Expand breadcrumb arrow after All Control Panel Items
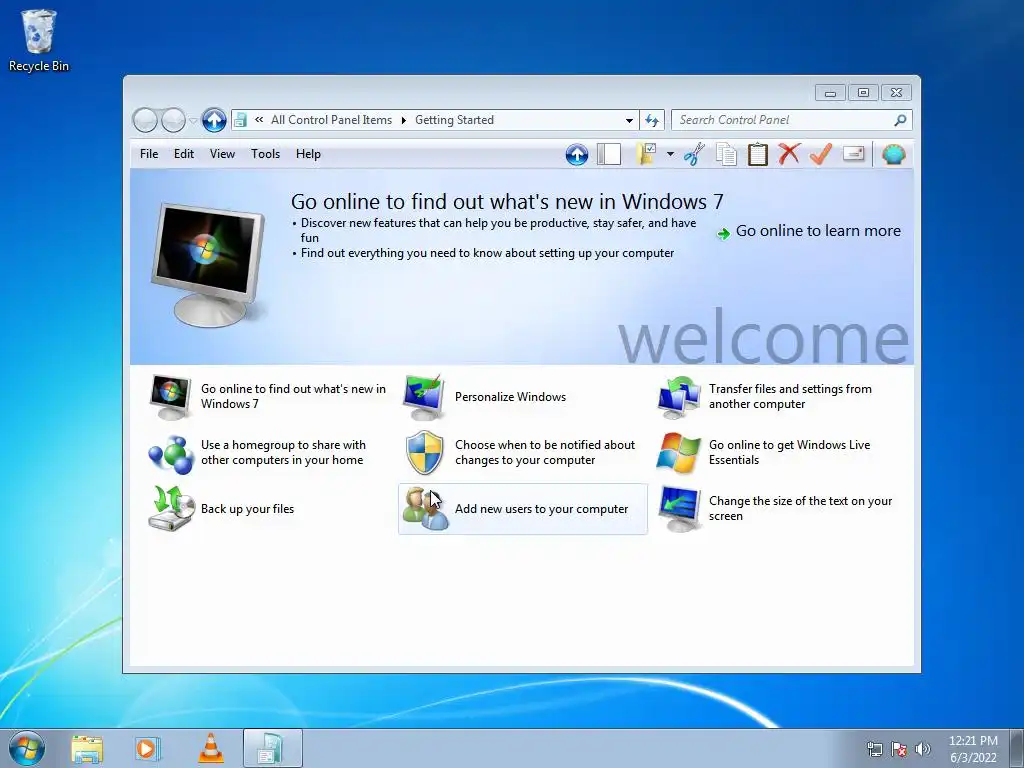The height and width of the screenshot is (768, 1024). pyautogui.click(x=404, y=120)
